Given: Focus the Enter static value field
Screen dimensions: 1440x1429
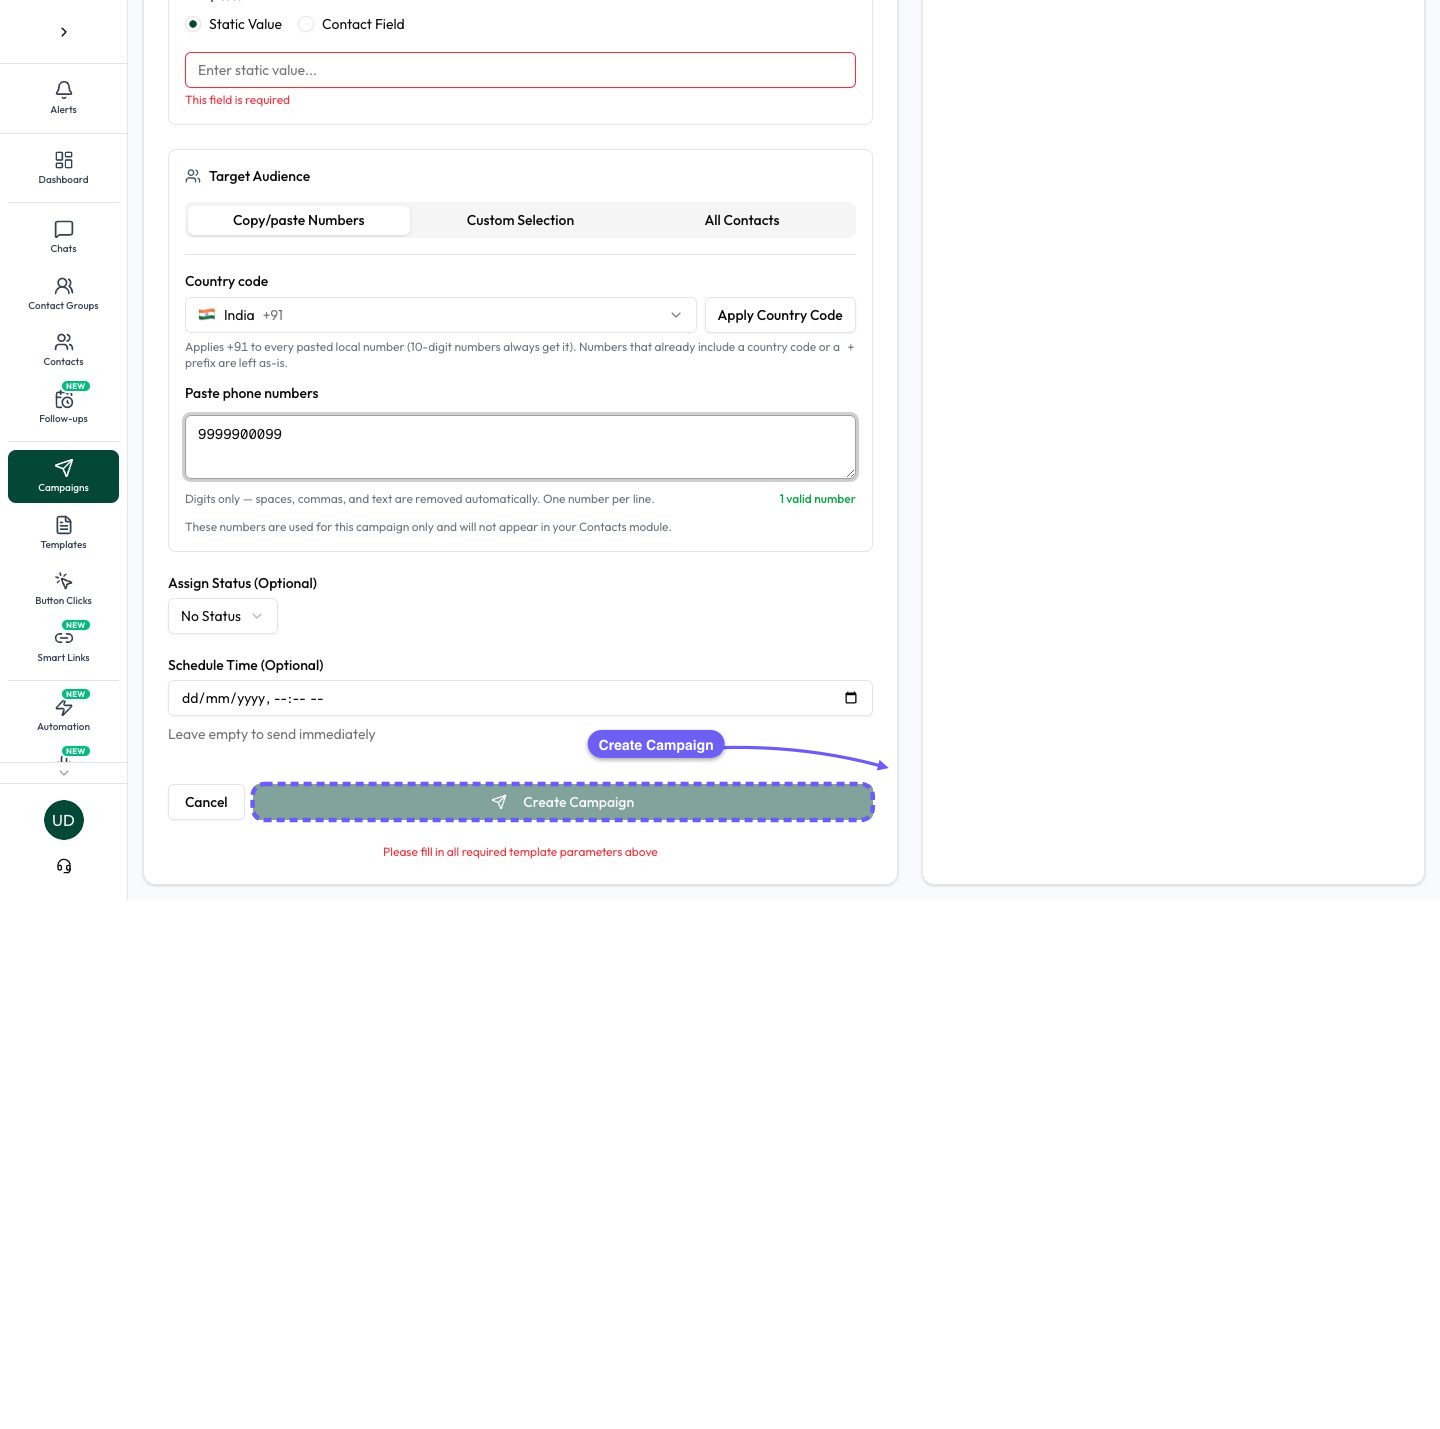Looking at the screenshot, I should click(x=520, y=70).
